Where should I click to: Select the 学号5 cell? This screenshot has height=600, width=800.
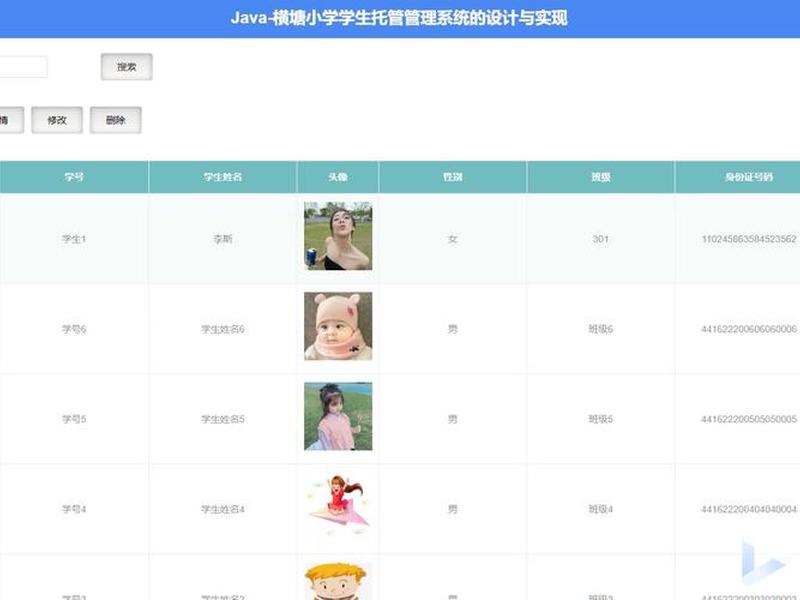(x=74, y=419)
